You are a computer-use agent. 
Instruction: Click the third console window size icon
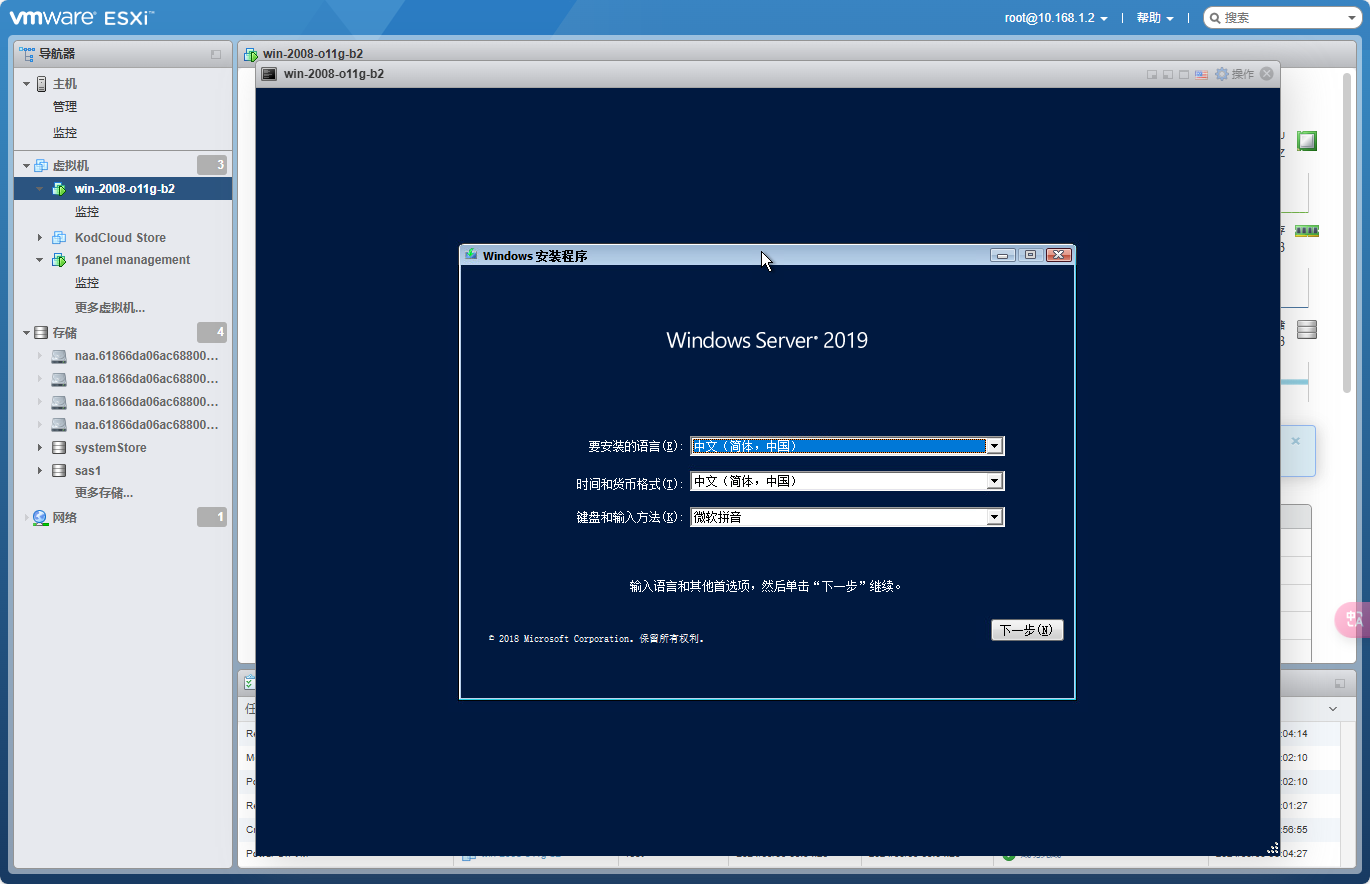coord(1184,74)
